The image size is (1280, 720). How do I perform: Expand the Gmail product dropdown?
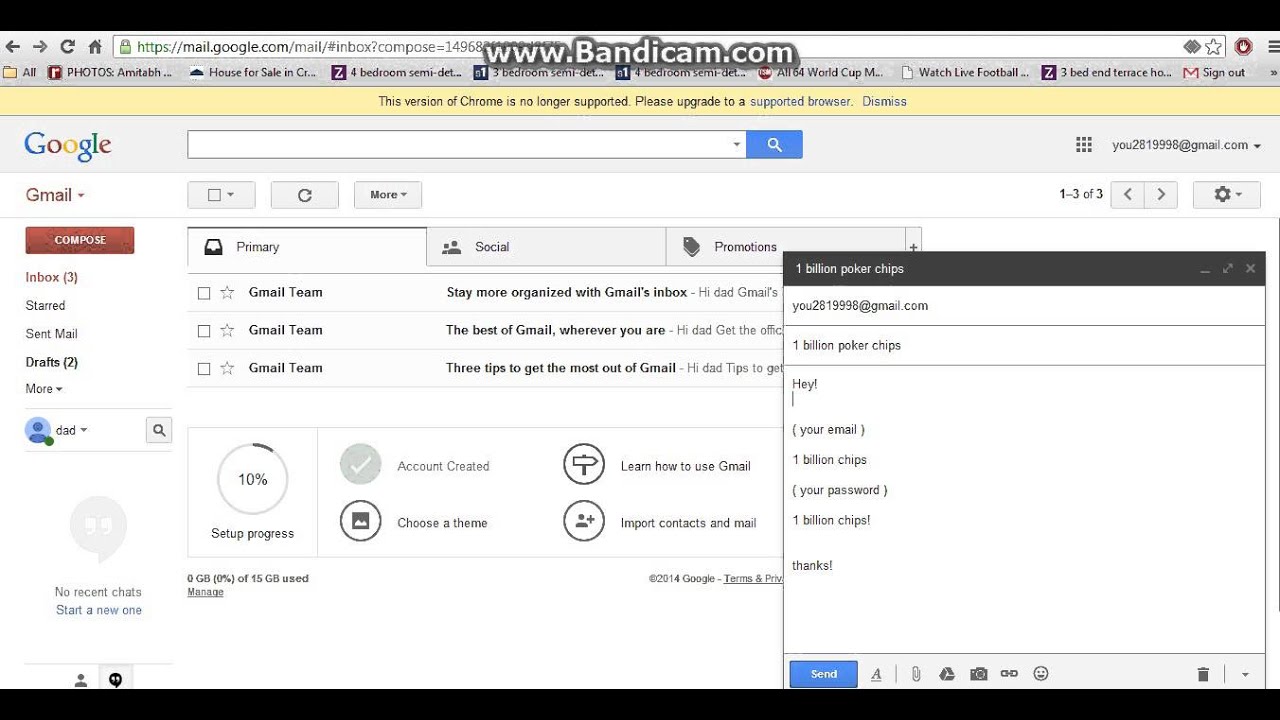pos(55,195)
